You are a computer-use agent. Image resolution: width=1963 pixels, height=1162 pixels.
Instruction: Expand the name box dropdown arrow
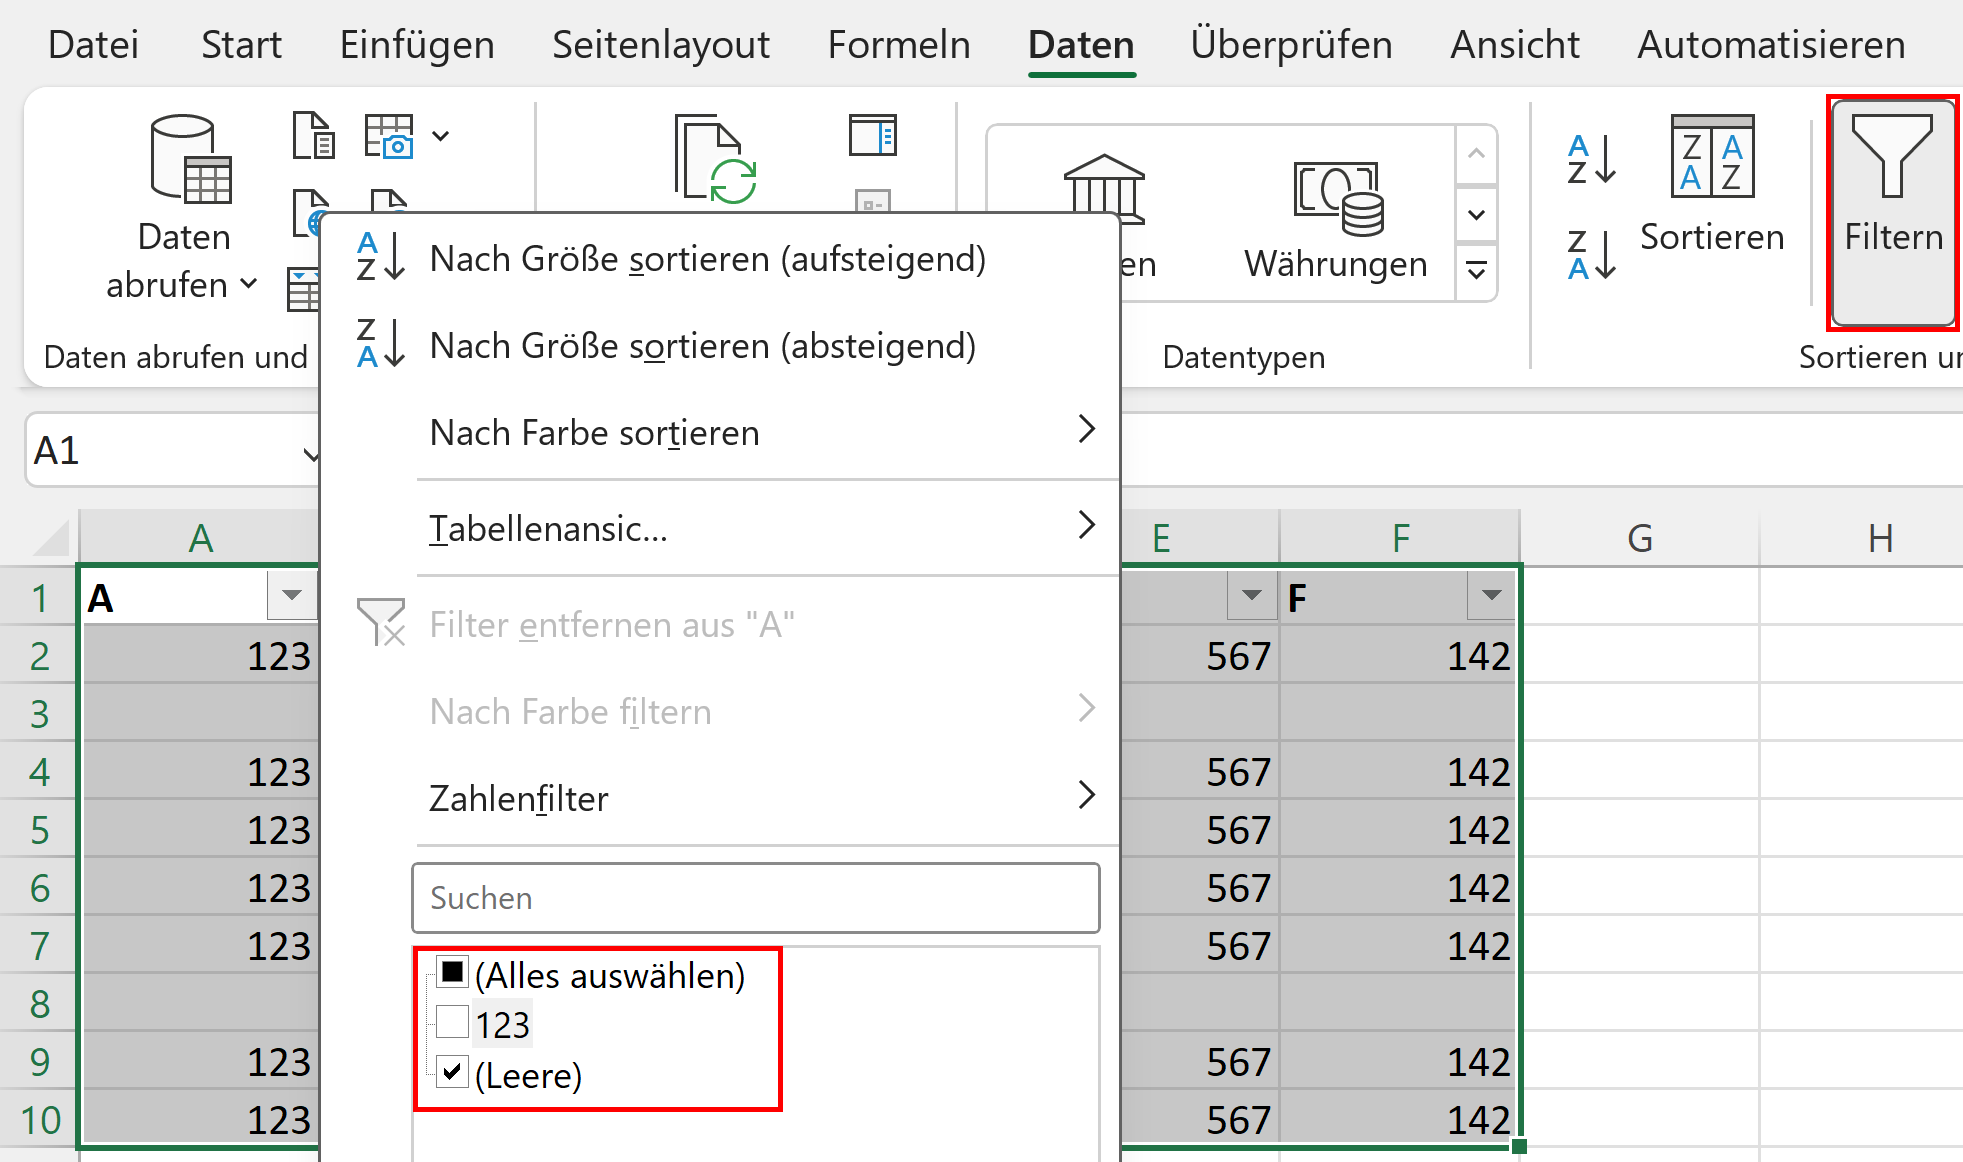point(311,453)
